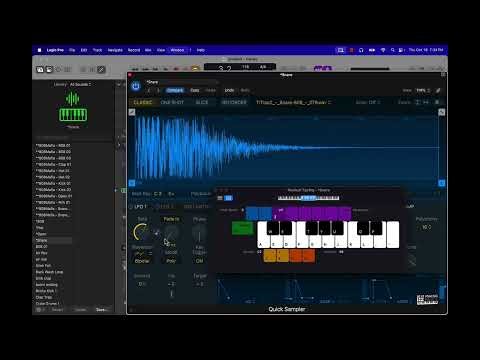Open the Inspector from the toolbar
The height and width of the screenshot is (360, 480).
[49, 69]
